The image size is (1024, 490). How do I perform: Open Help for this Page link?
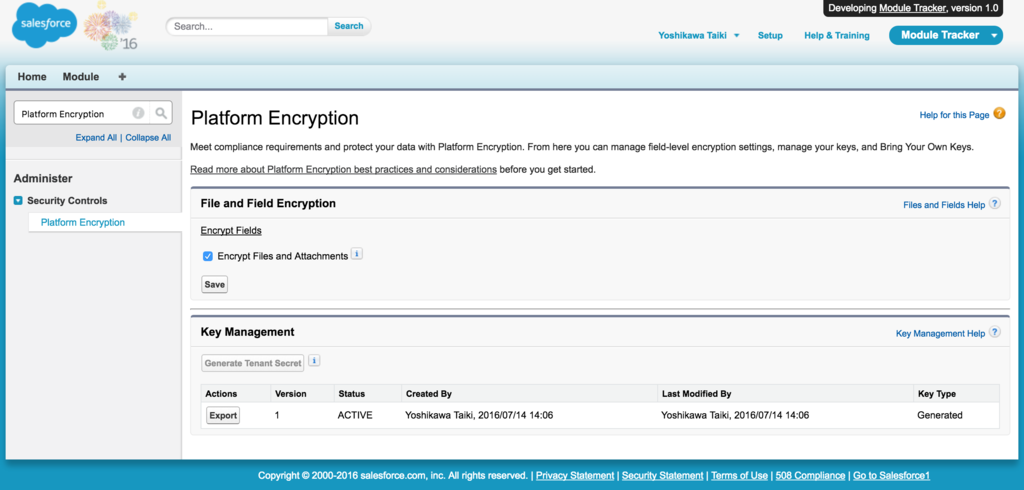(x=954, y=115)
